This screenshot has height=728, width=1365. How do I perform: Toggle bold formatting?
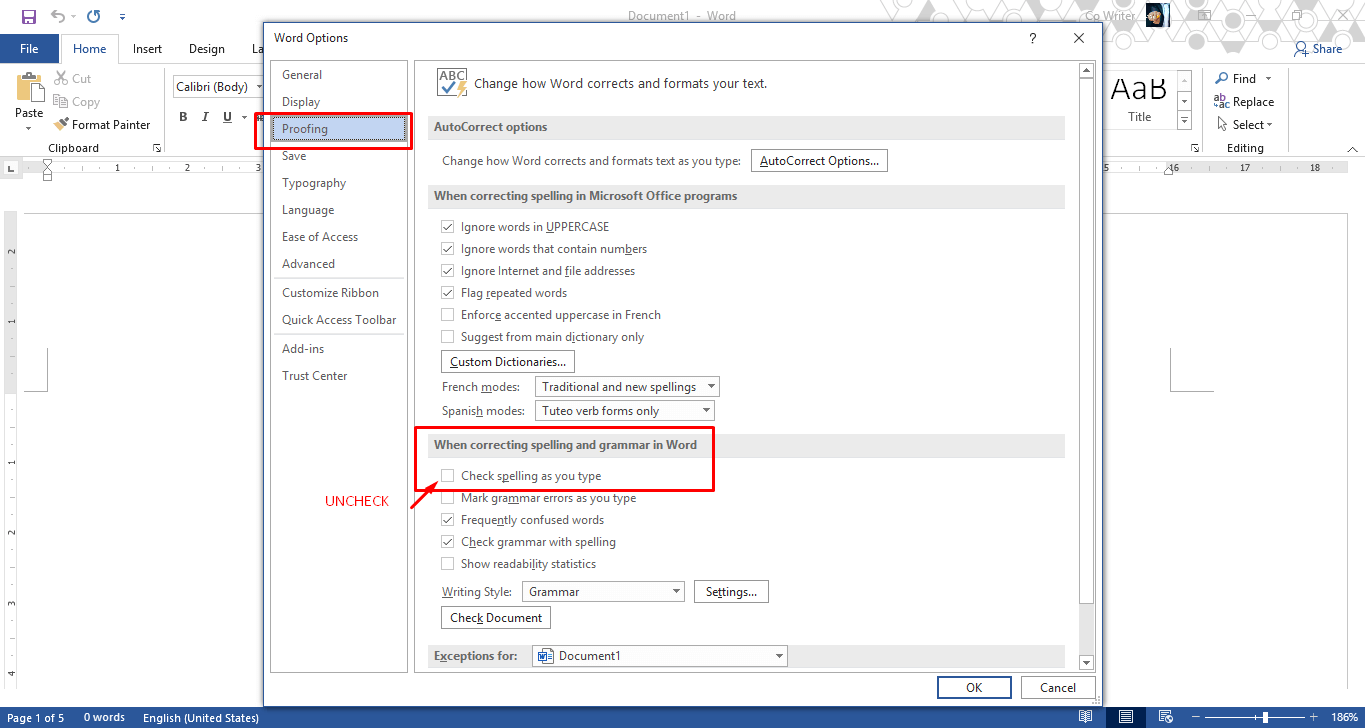click(183, 116)
